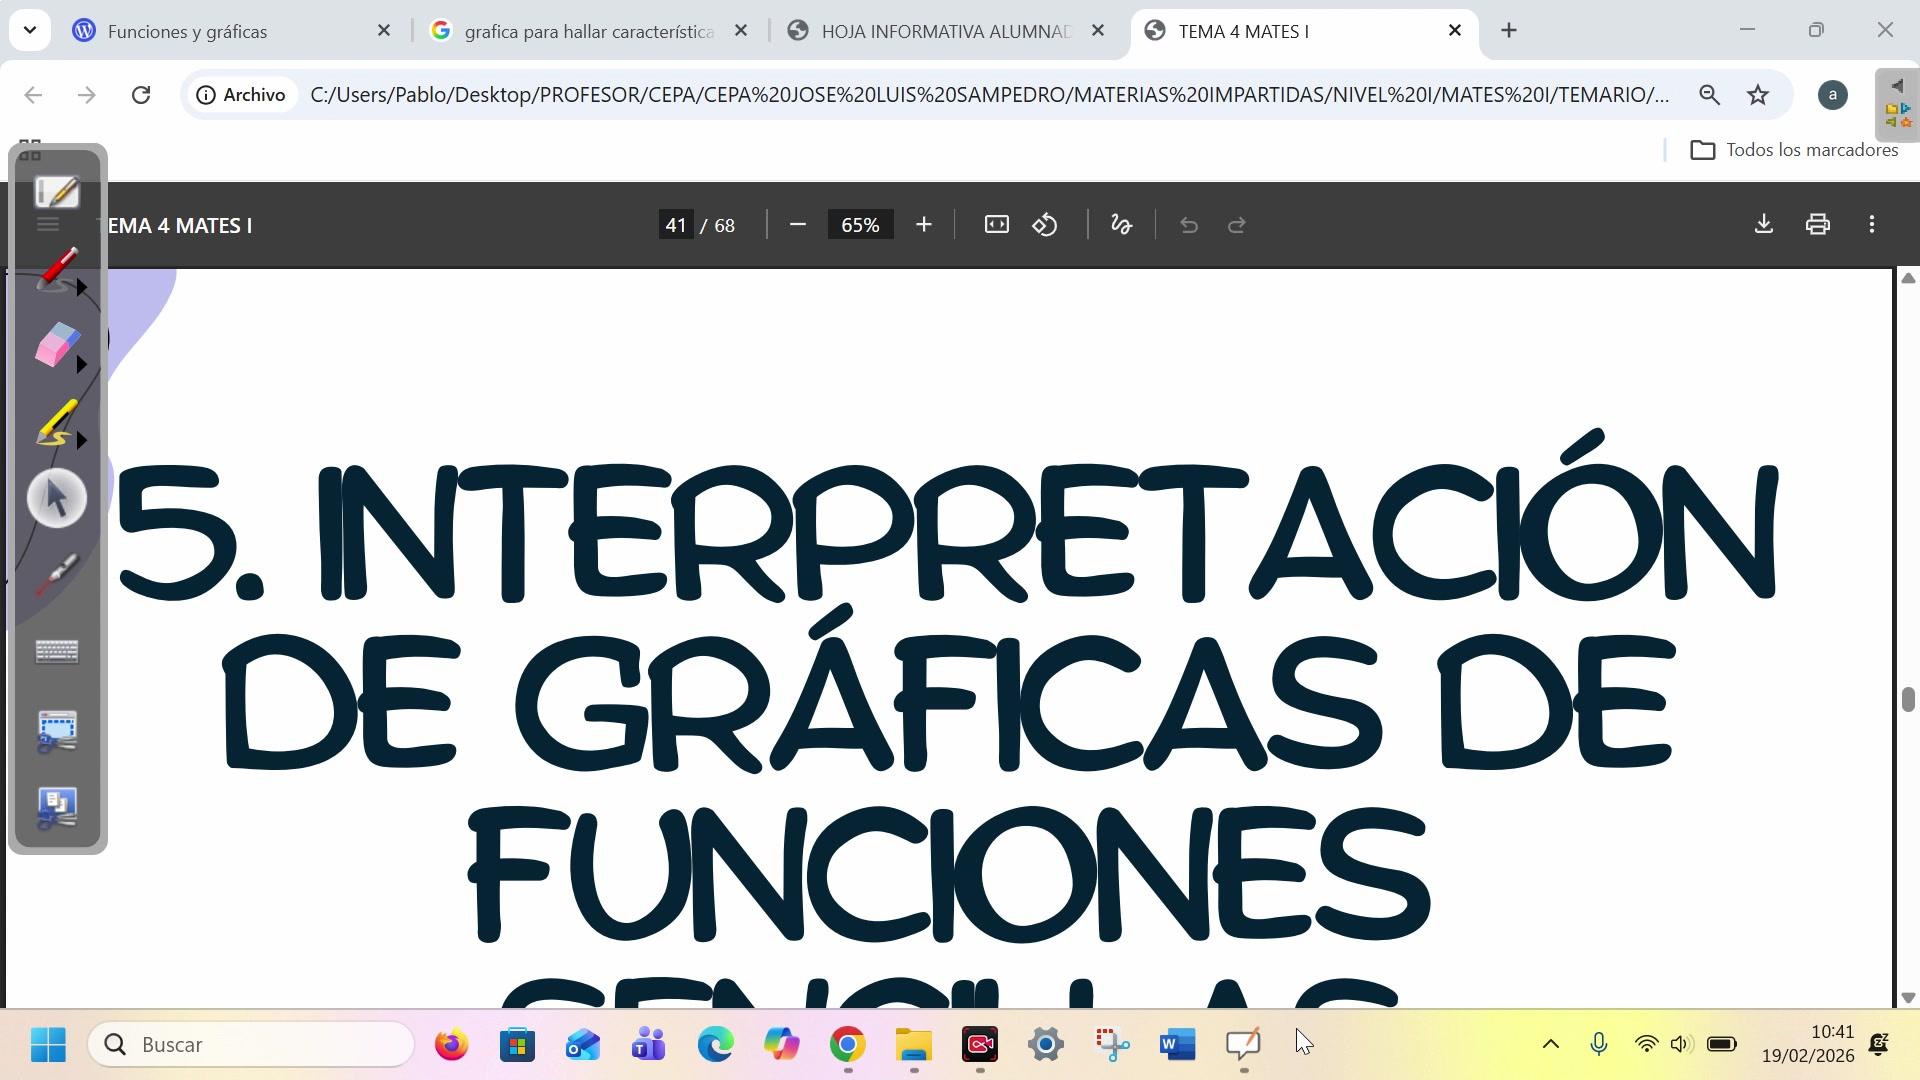1920x1080 pixels.
Task: Select the yellow highlighter tool
Action: pos(55,422)
